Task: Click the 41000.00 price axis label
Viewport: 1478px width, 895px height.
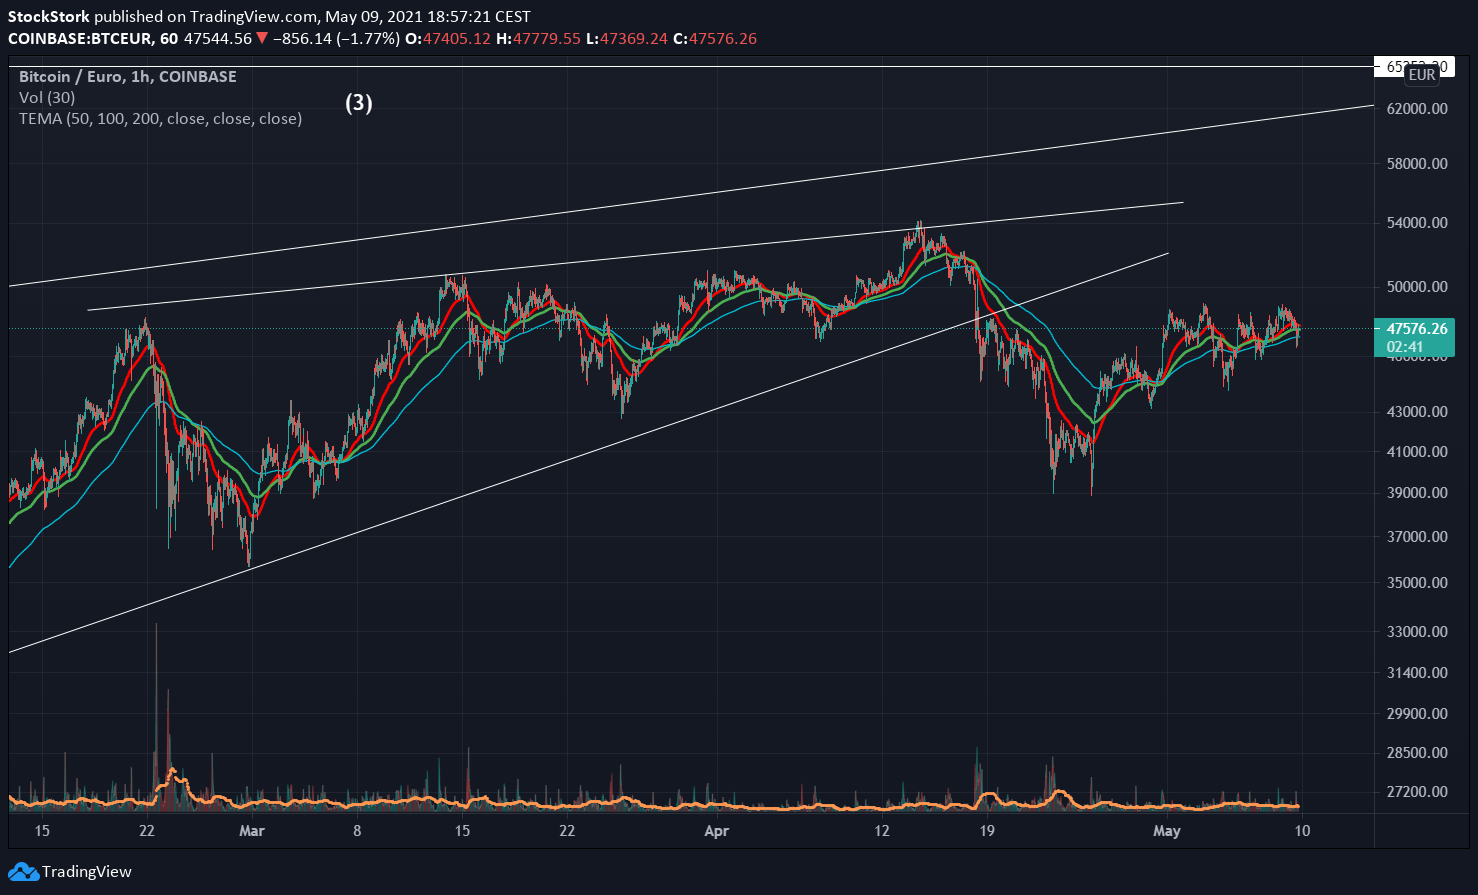Action: click(x=1416, y=452)
